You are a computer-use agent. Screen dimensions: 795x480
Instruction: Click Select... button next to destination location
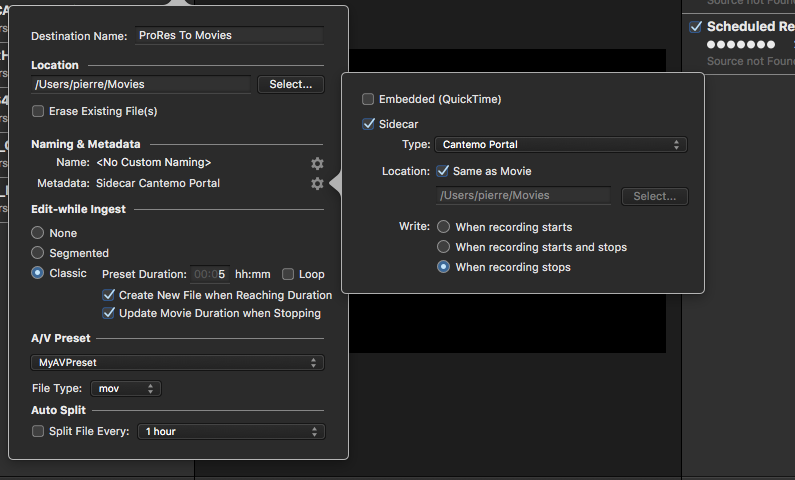tap(291, 85)
